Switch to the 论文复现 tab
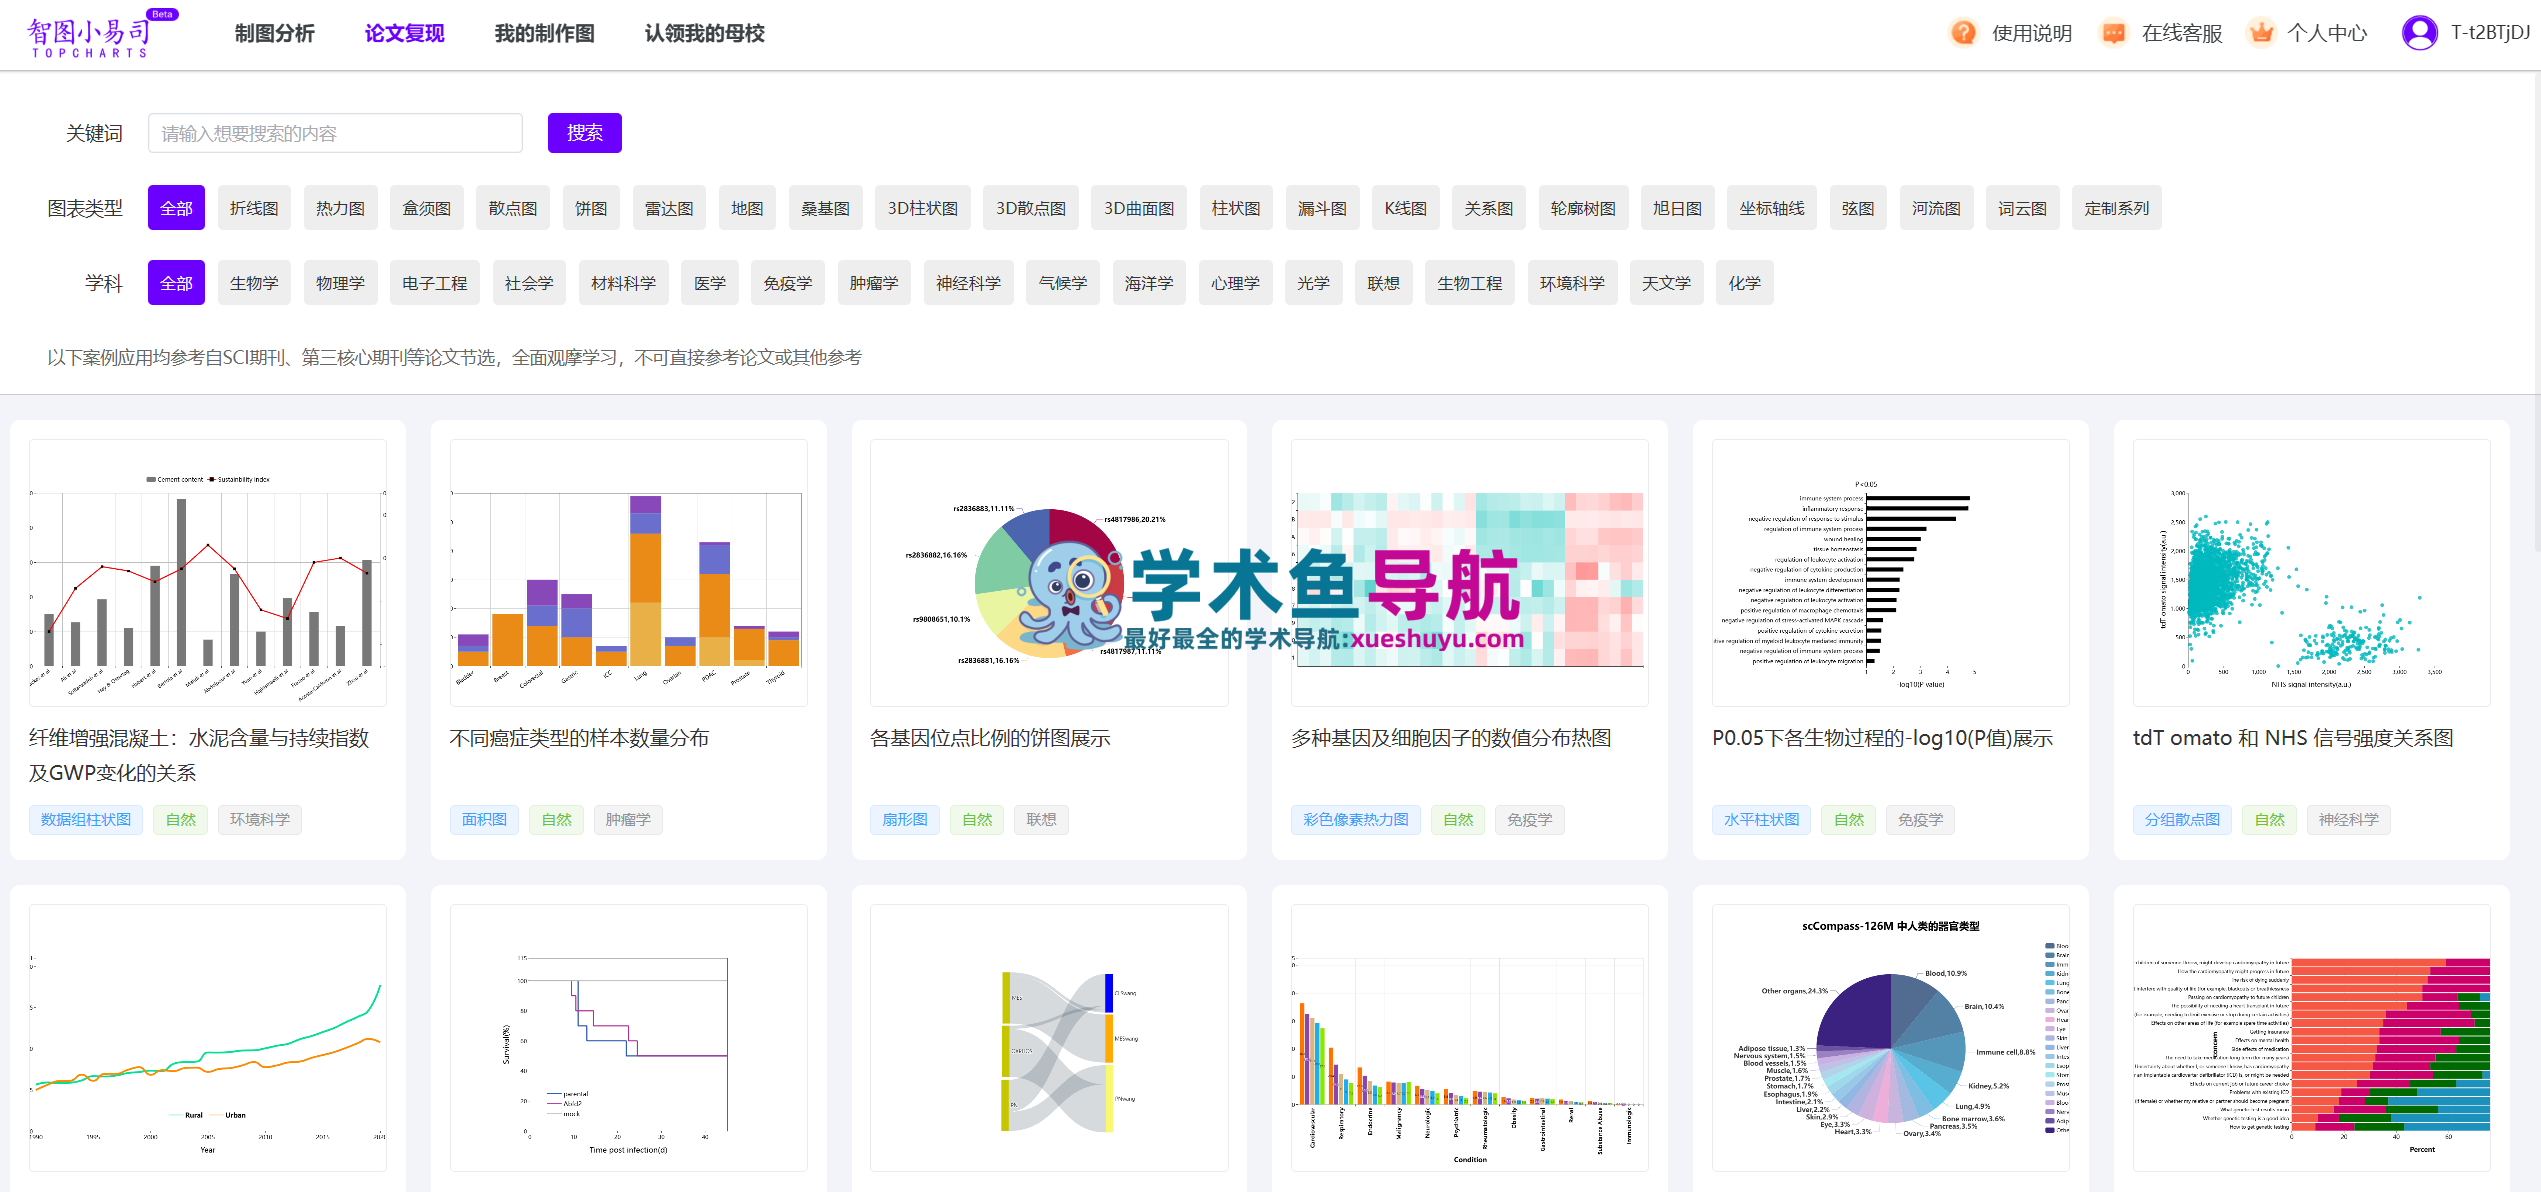 point(404,34)
